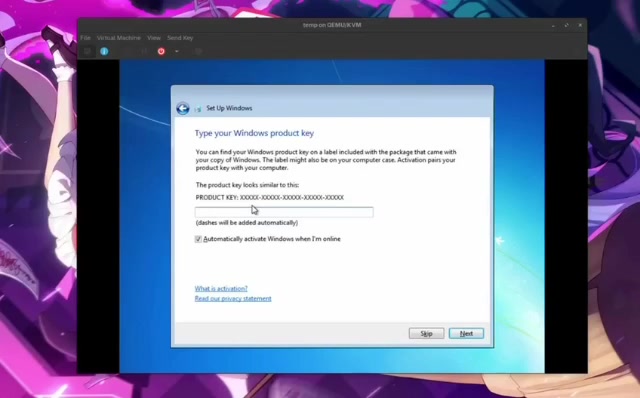Show the graphical console view icon

coord(87,51)
